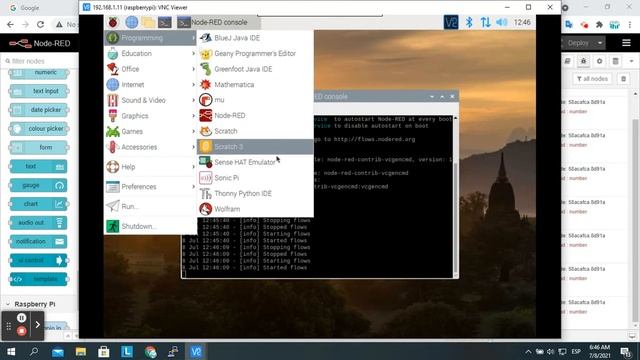Go back in the browser
This screenshot has width=640, height=360.
(11, 24)
